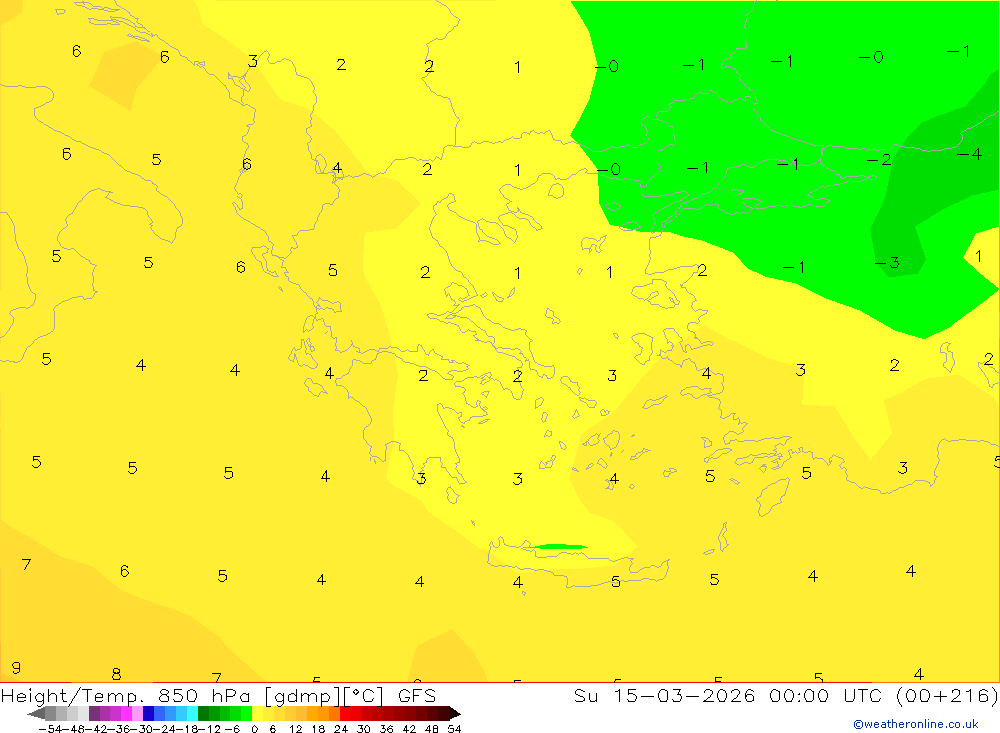Viewport: 1000px width, 733px height.
Task: Select the 'Su 15-03-2026' date text
Action: click(664, 695)
